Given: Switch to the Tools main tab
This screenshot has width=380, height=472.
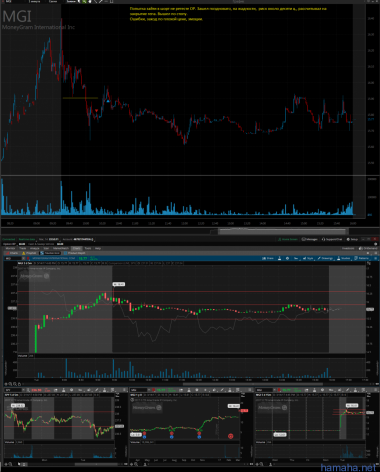Looking at the screenshot, I should point(88,248).
